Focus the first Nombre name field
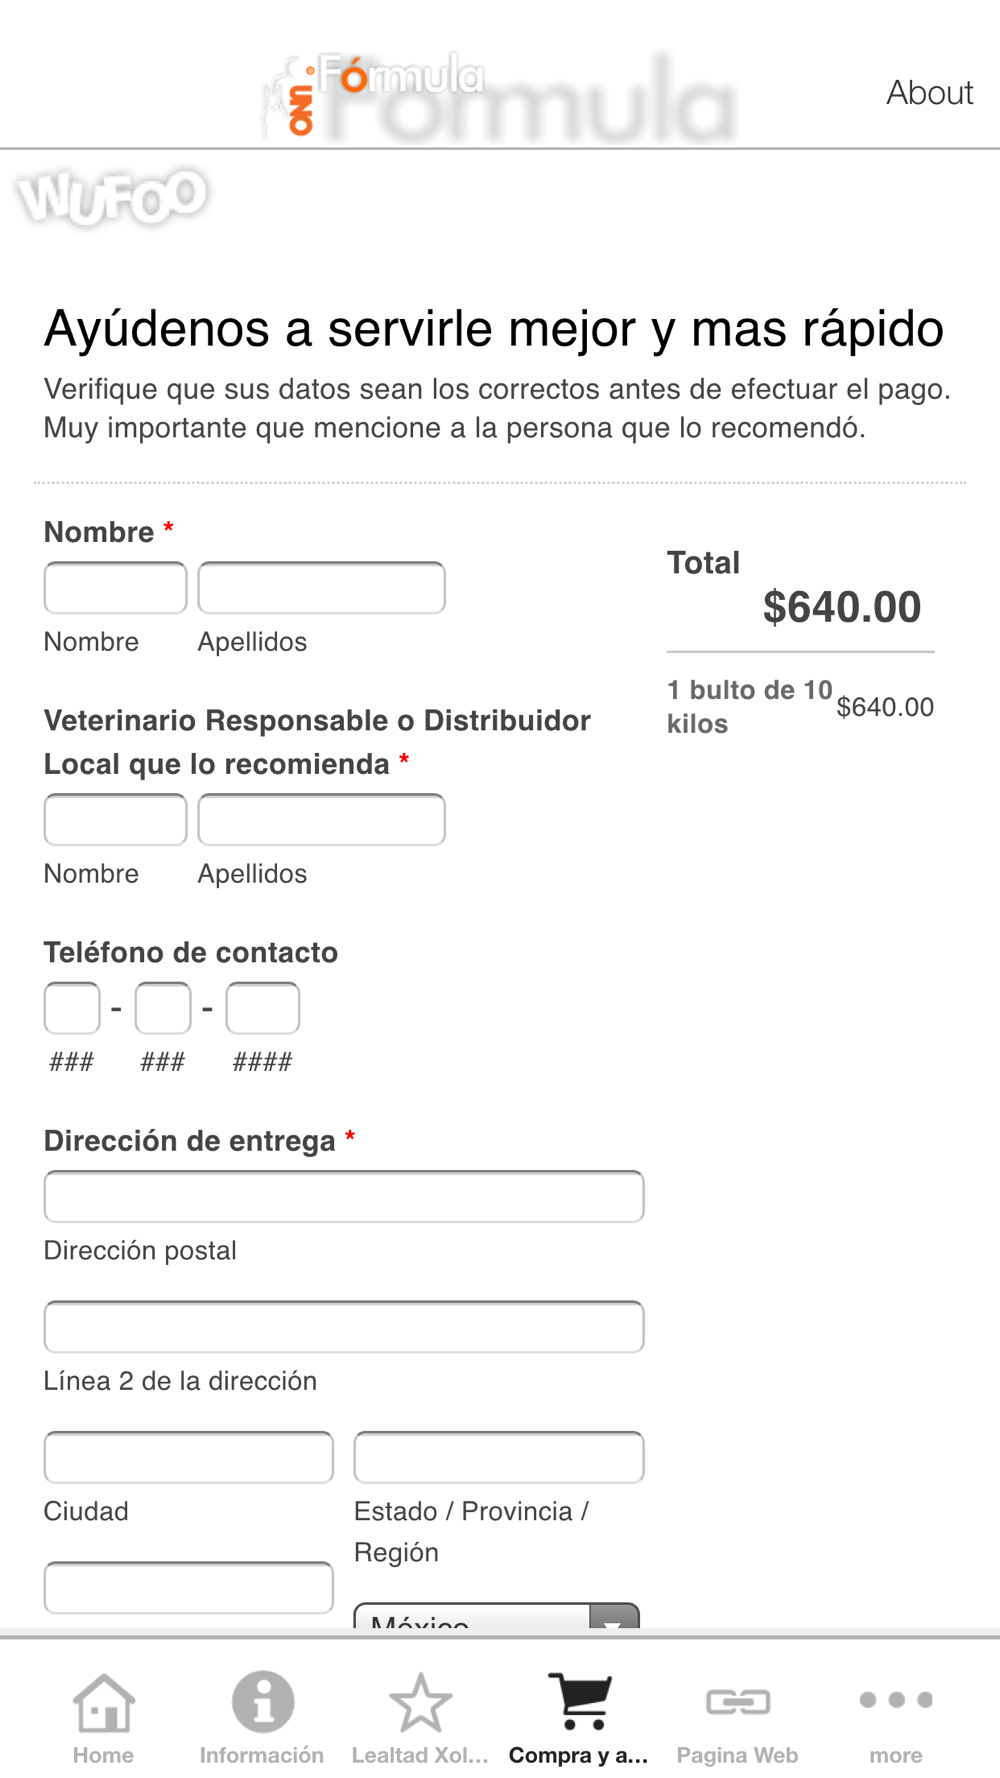1000x1778 pixels. pyautogui.click(x=115, y=588)
